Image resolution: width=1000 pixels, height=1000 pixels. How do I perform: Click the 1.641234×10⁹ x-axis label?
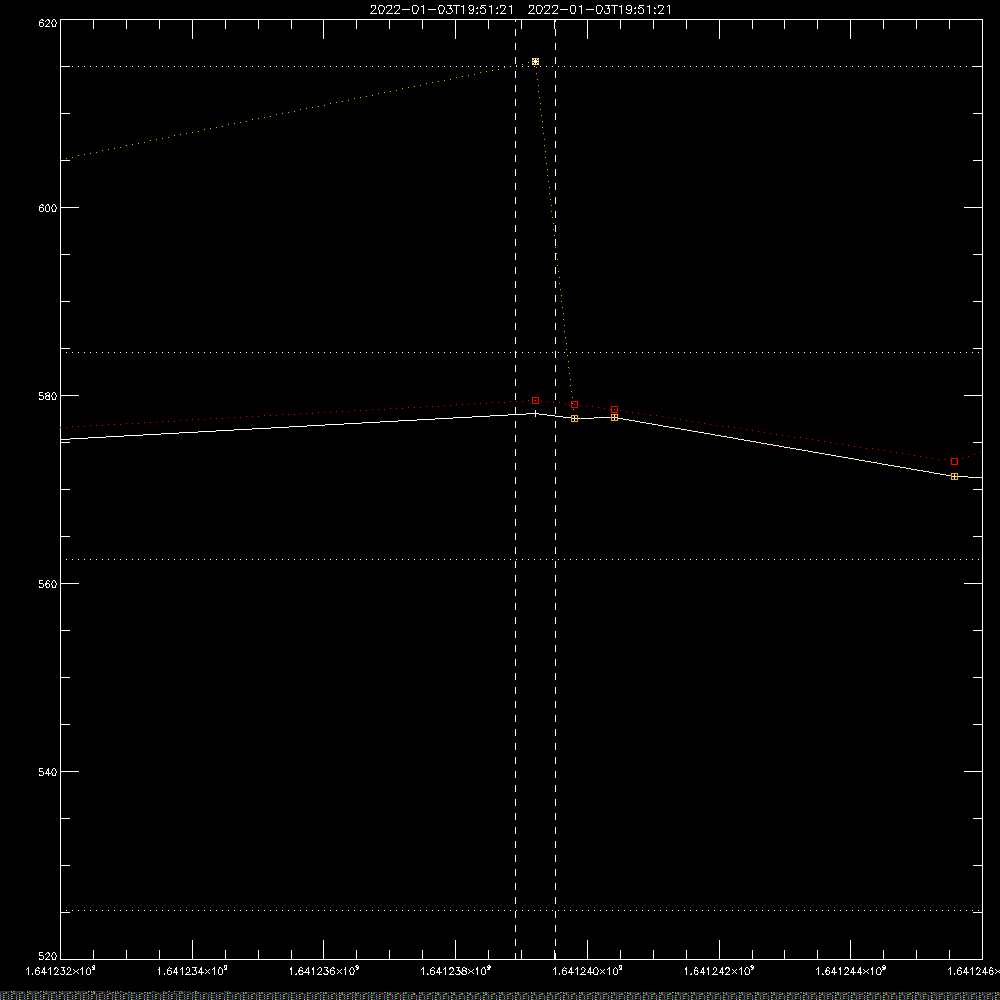pos(192,971)
